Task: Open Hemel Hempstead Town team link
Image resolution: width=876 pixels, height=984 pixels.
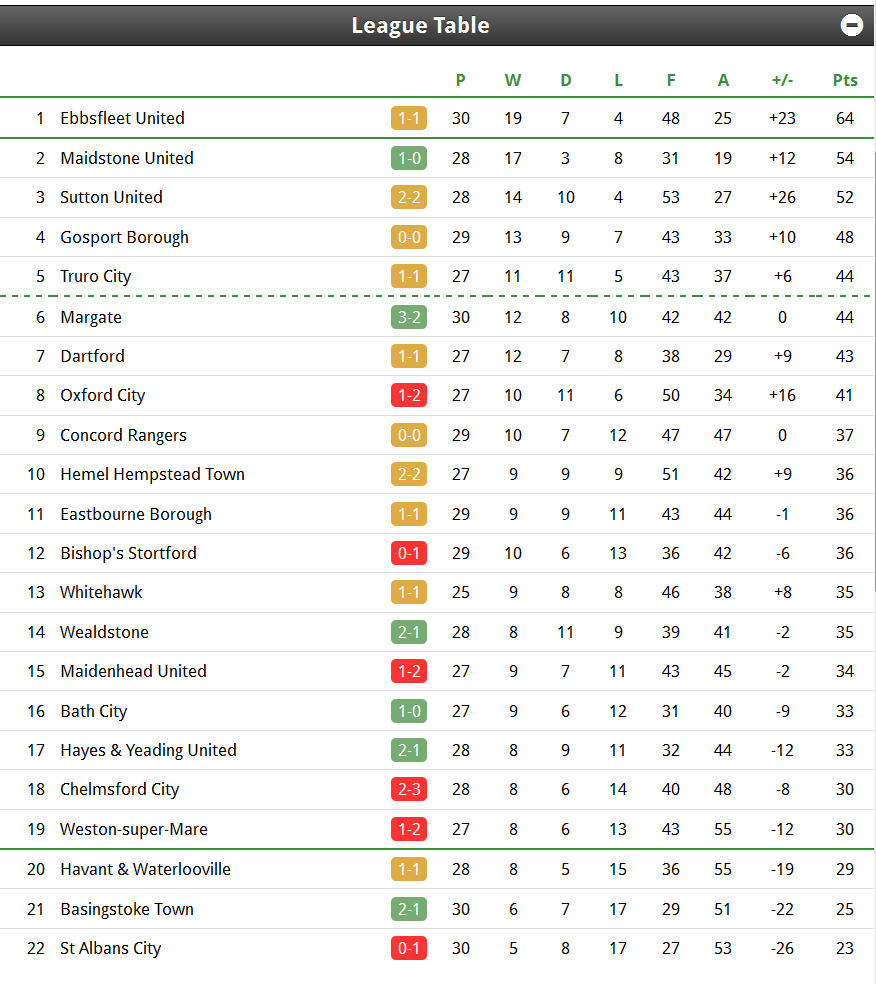Action: click(x=152, y=474)
